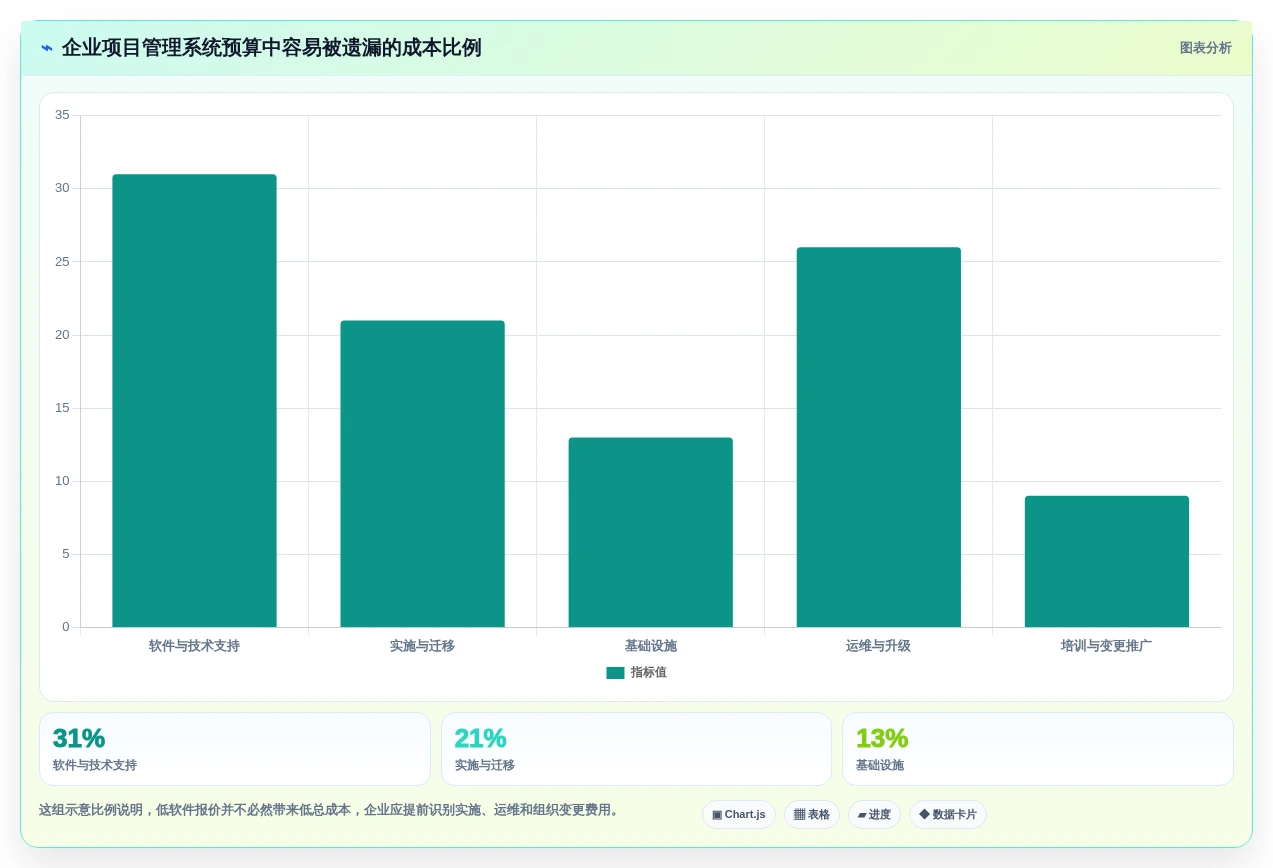Click the 运维与升级 bar in chart
This screenshot has width=1273, height=868.
click(x=878, y=437)
